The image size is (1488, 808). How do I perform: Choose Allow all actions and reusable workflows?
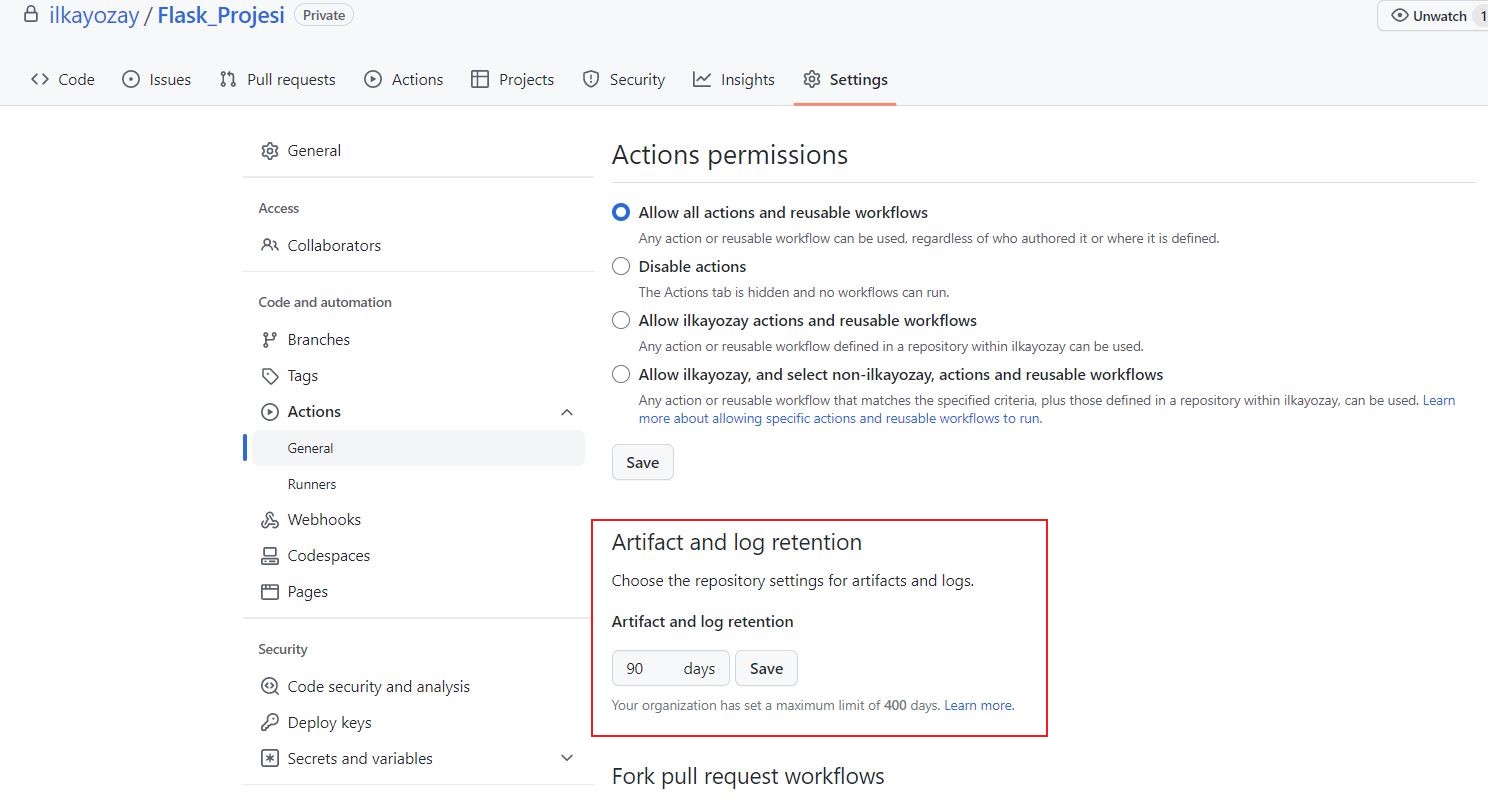click(x=621, y=213)
